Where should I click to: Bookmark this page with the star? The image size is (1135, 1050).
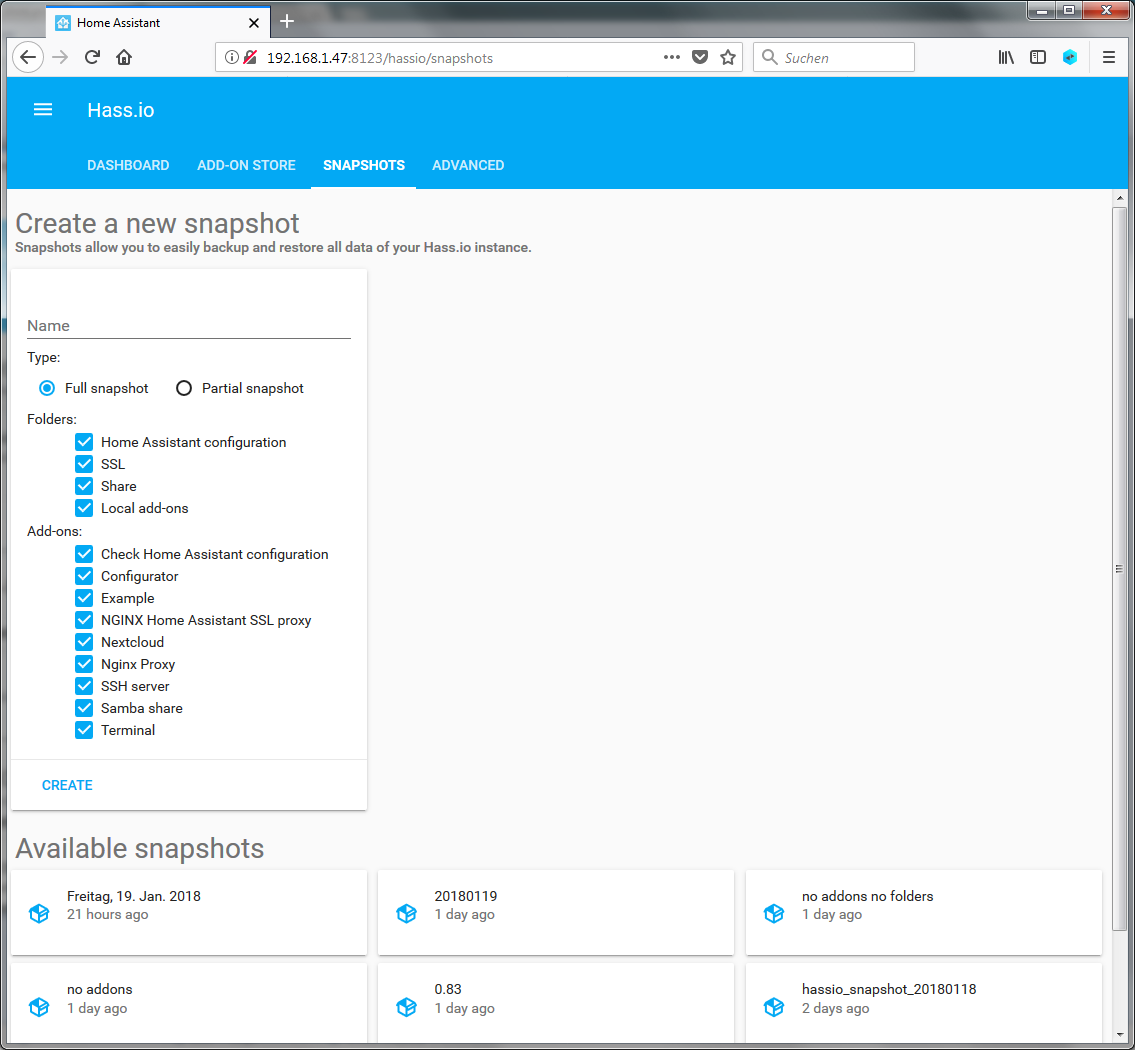coord(728,57)
